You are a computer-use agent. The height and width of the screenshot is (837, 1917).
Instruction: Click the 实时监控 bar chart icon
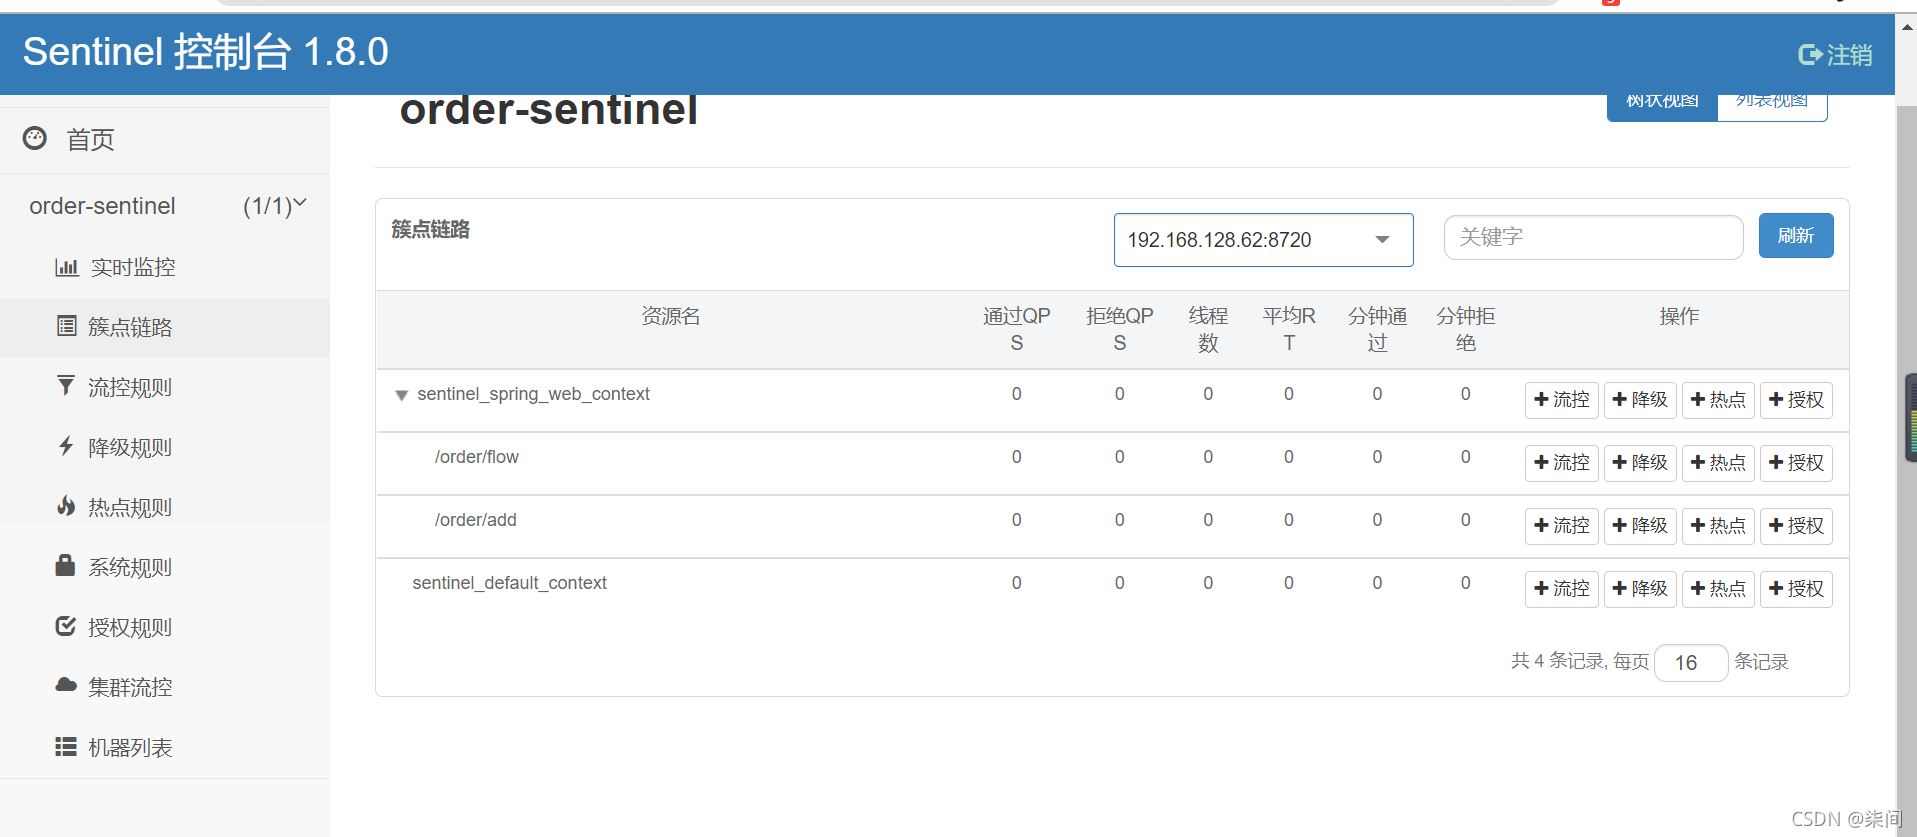tap(67, 267)
